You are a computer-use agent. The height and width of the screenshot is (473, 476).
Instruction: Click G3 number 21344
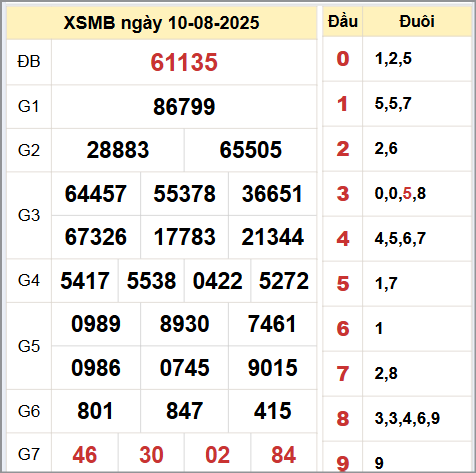click(x=272, y=237)
